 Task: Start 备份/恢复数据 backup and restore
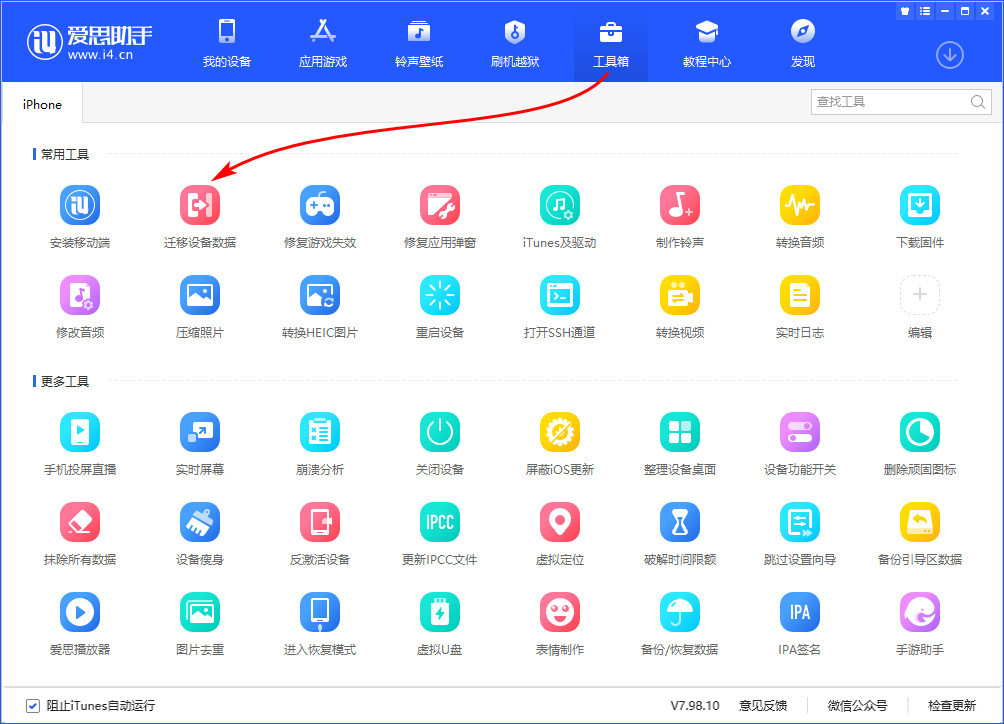tap(680, 620)
